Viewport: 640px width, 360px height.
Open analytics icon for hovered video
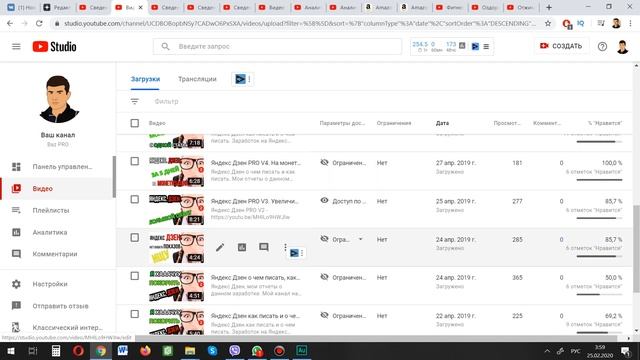242,247
